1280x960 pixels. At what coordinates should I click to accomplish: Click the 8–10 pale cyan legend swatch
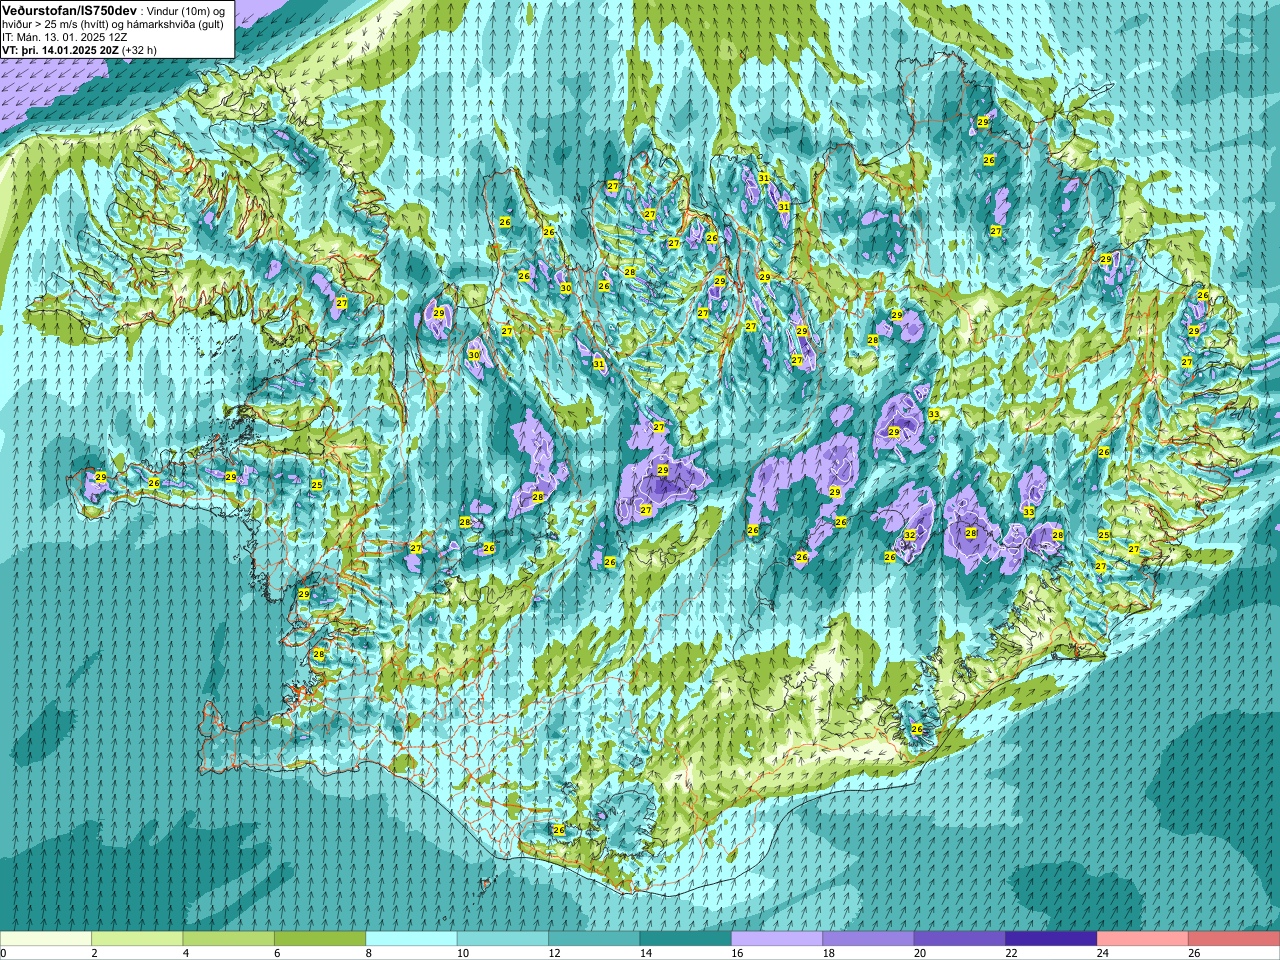(412, 939)
